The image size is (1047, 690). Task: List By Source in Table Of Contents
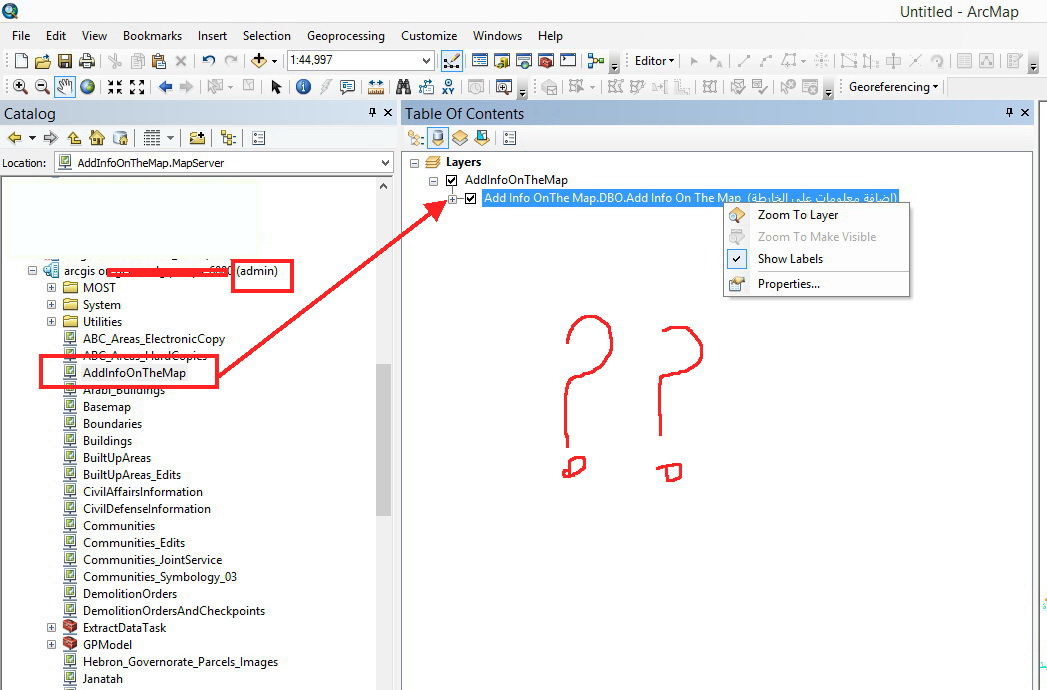437,138
